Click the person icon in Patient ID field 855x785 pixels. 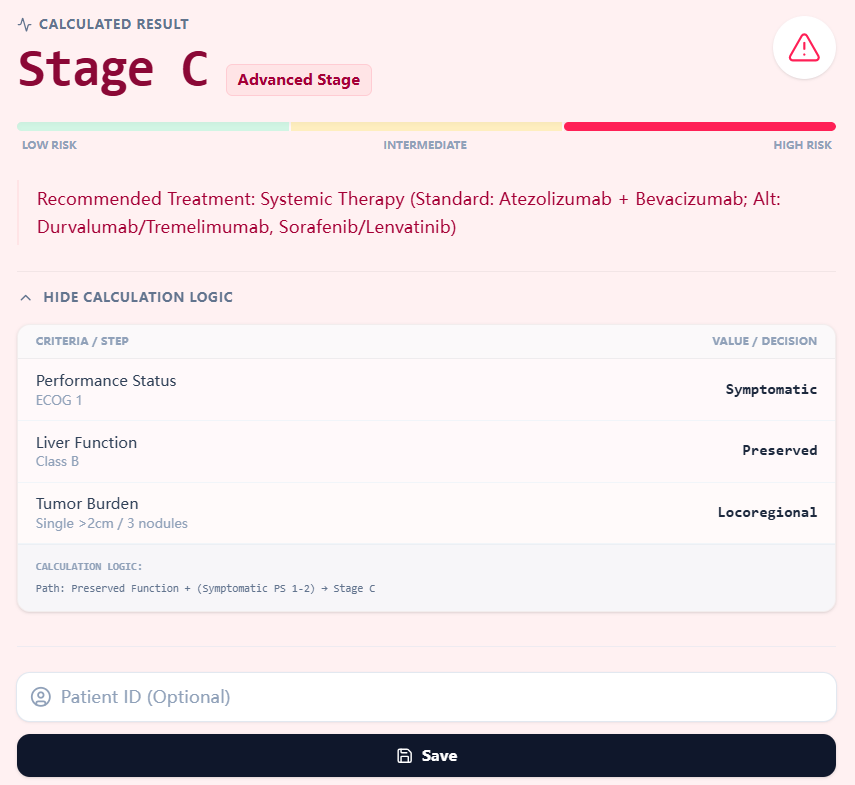click(40, 697)
